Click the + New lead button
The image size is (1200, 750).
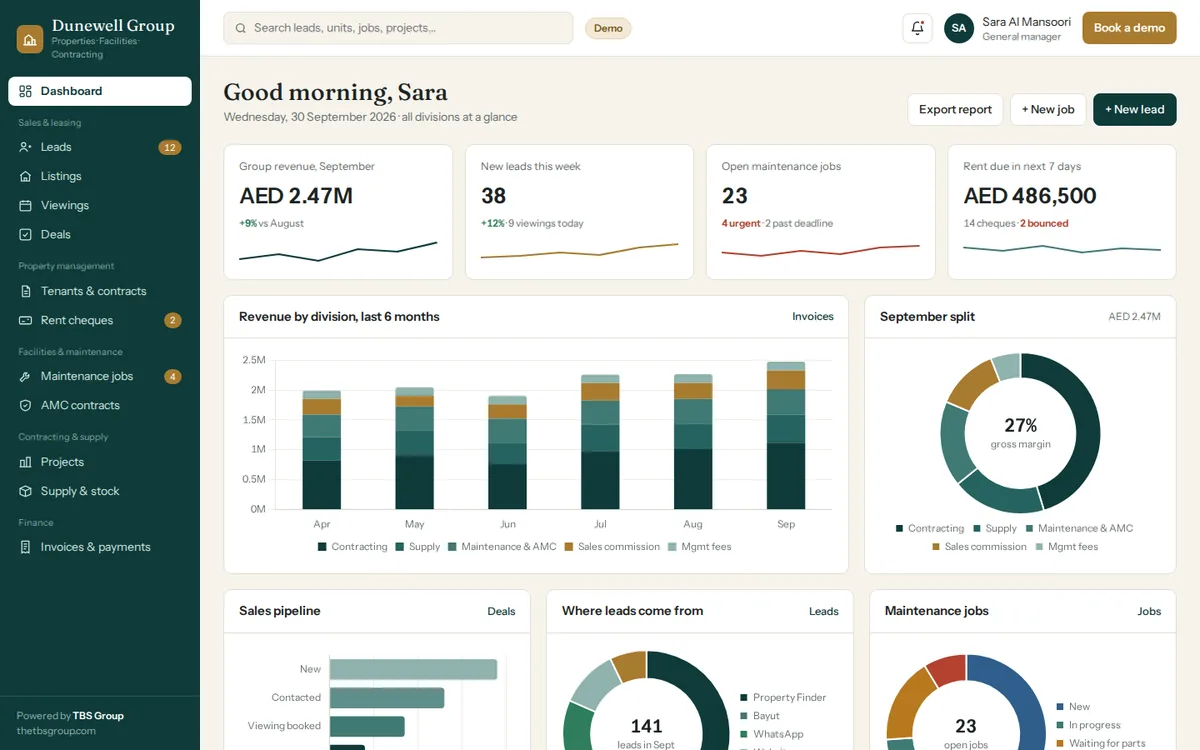point(1134,109)
